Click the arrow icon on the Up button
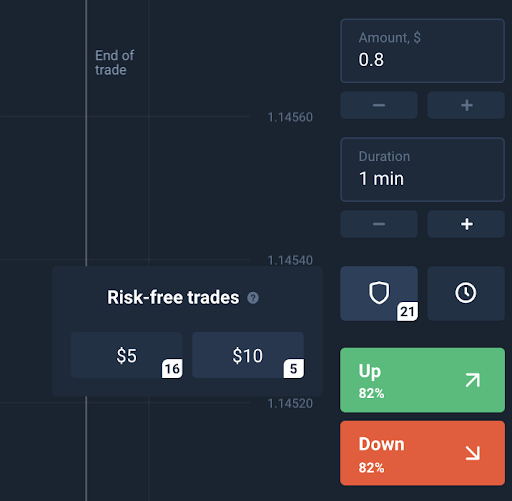Screen dimensions: 512x501 point(473,380)
